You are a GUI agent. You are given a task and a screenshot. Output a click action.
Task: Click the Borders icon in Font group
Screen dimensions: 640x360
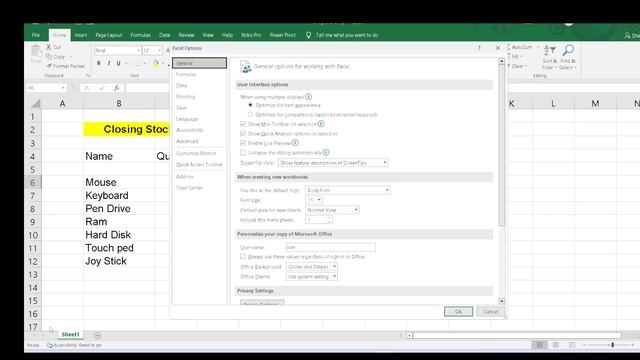click(137, 63)
